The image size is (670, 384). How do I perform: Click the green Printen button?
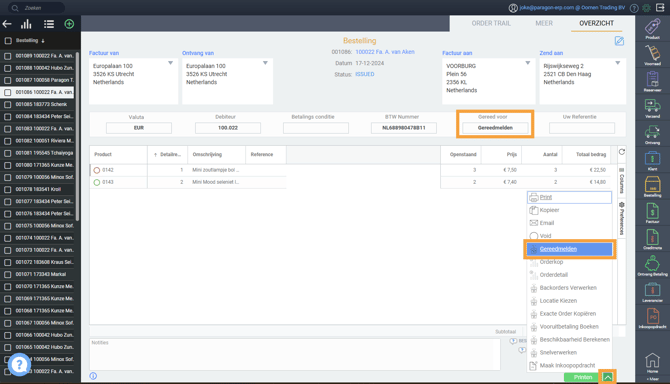coord(582,377)
